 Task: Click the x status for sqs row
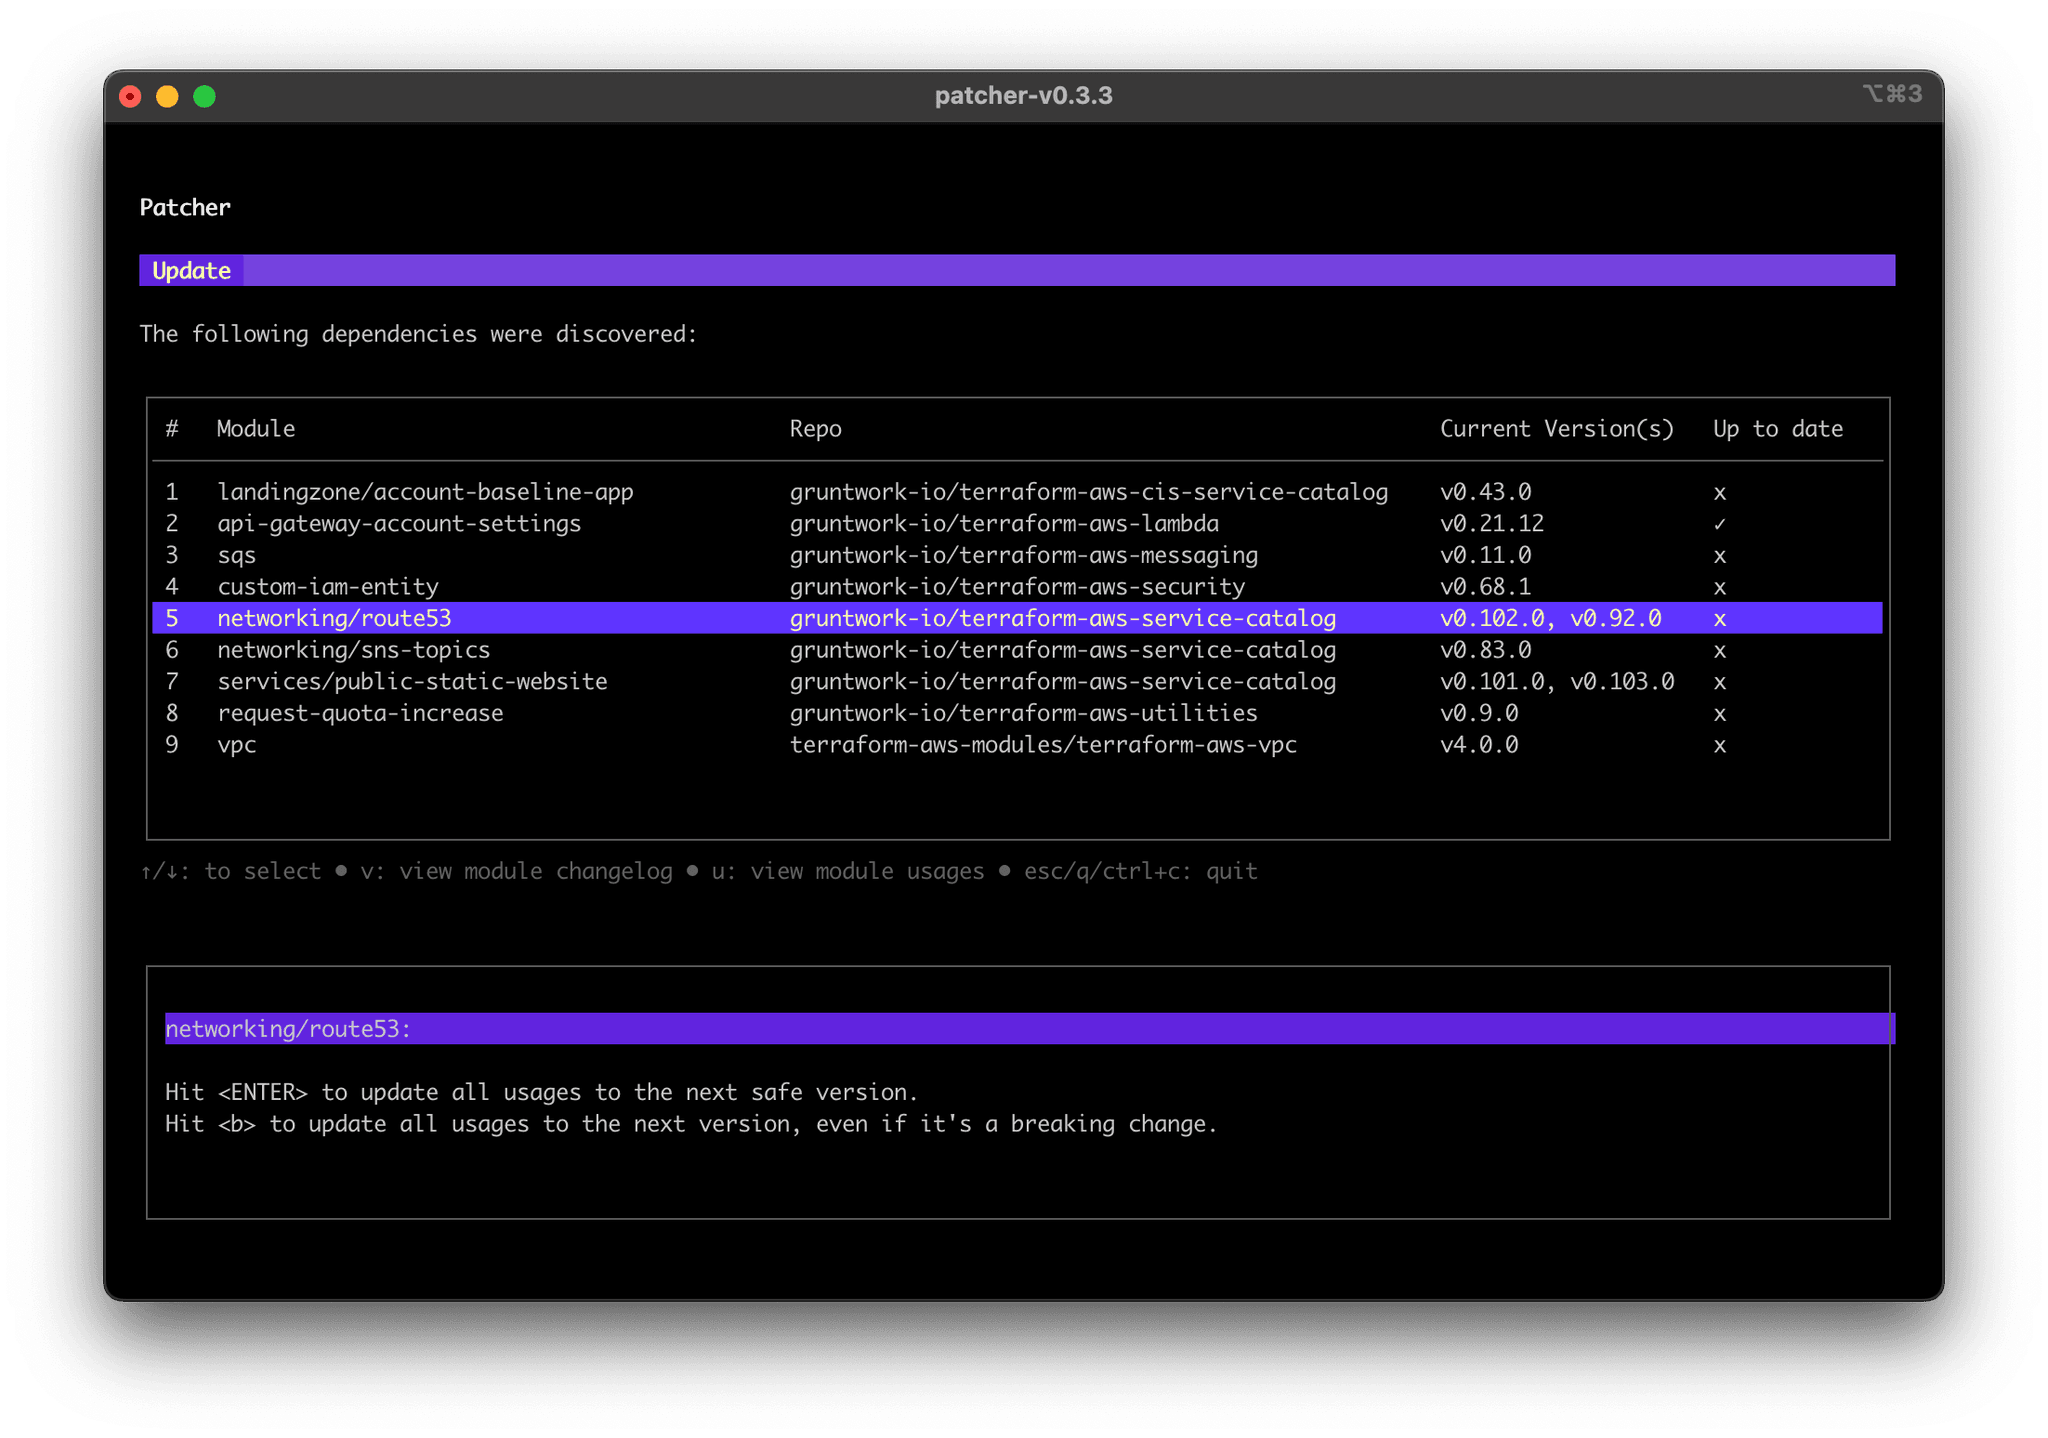(1719, 556)
